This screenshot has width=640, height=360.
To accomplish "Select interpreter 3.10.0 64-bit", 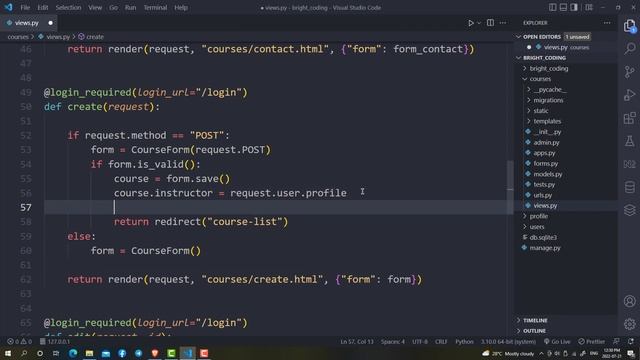I will 508,341.
